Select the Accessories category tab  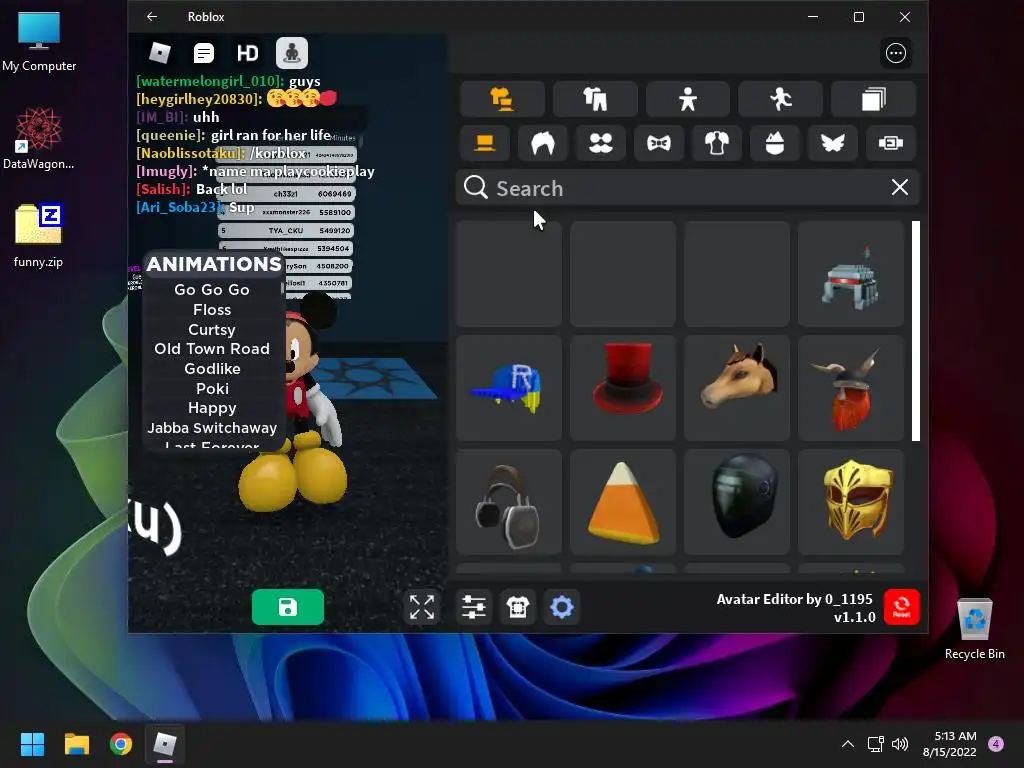502,99
